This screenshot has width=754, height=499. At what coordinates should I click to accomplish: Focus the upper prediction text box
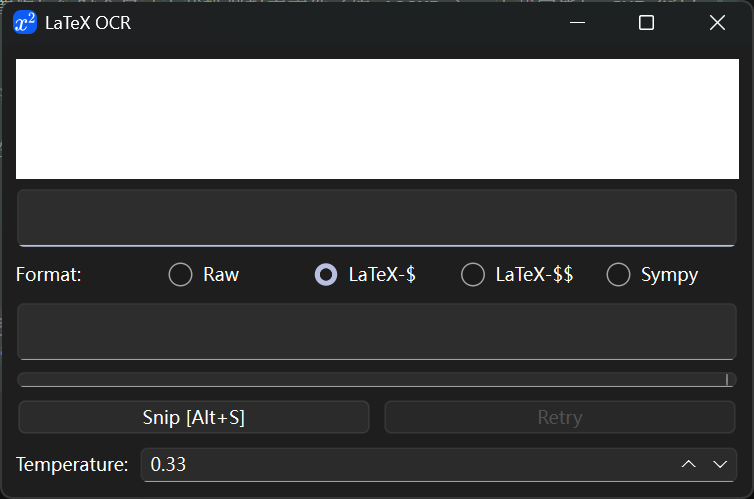pos(377,218)
